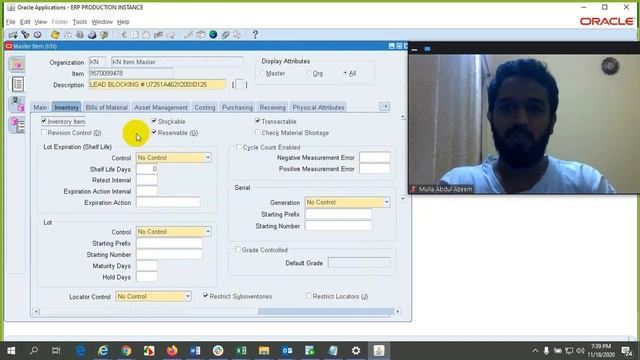The width and height of the screenshot is (640, 360).
Task: Enable the Revision Control checkbox
Action: (x=44, y=132)
